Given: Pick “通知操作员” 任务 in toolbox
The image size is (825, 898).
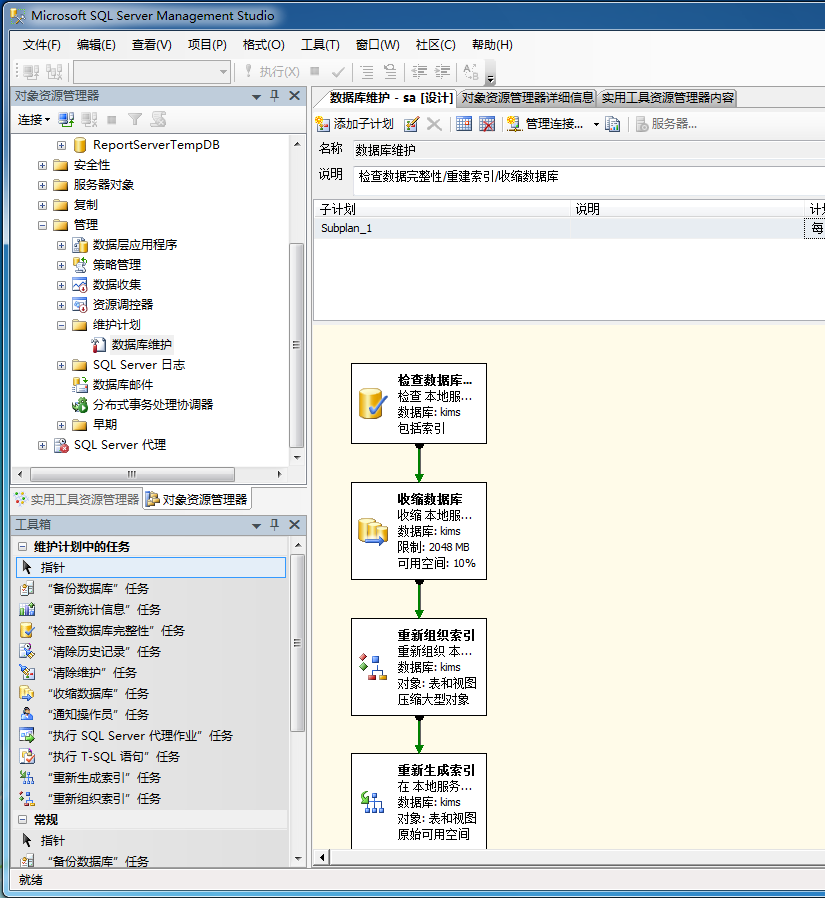Looking at the screenshot, I should [84, 714].
